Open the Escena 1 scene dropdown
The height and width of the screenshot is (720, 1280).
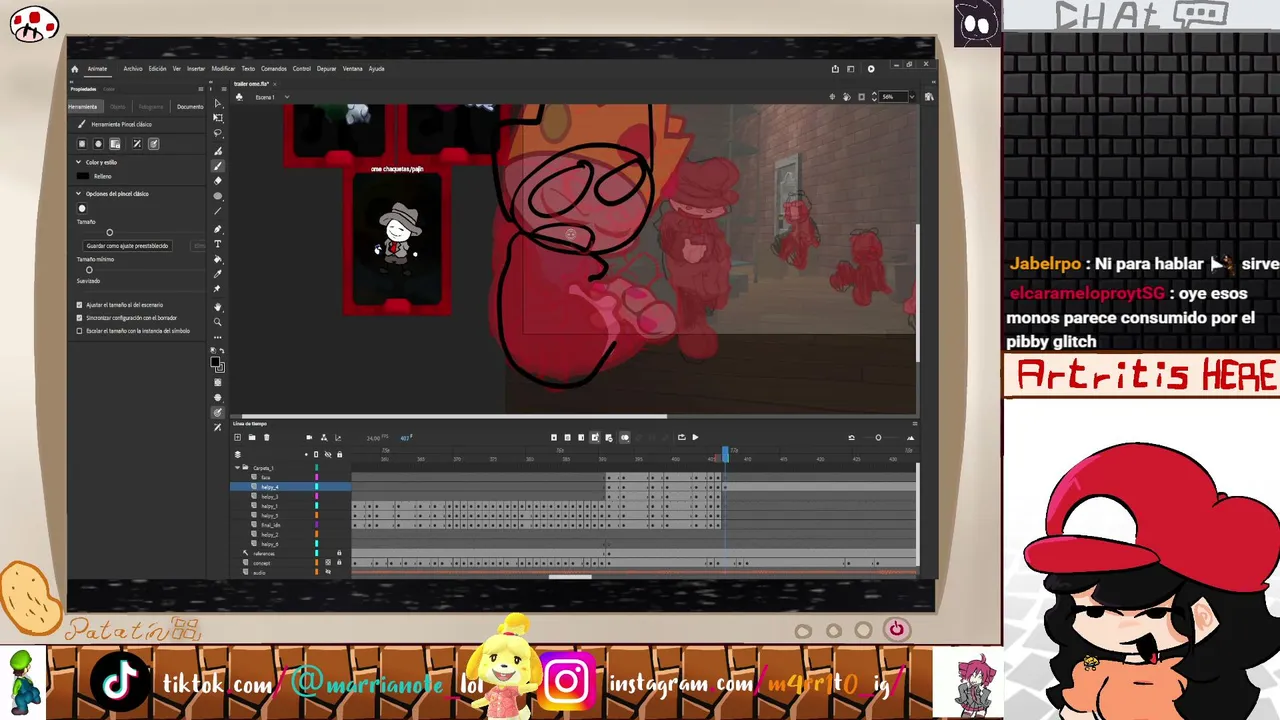286,97
